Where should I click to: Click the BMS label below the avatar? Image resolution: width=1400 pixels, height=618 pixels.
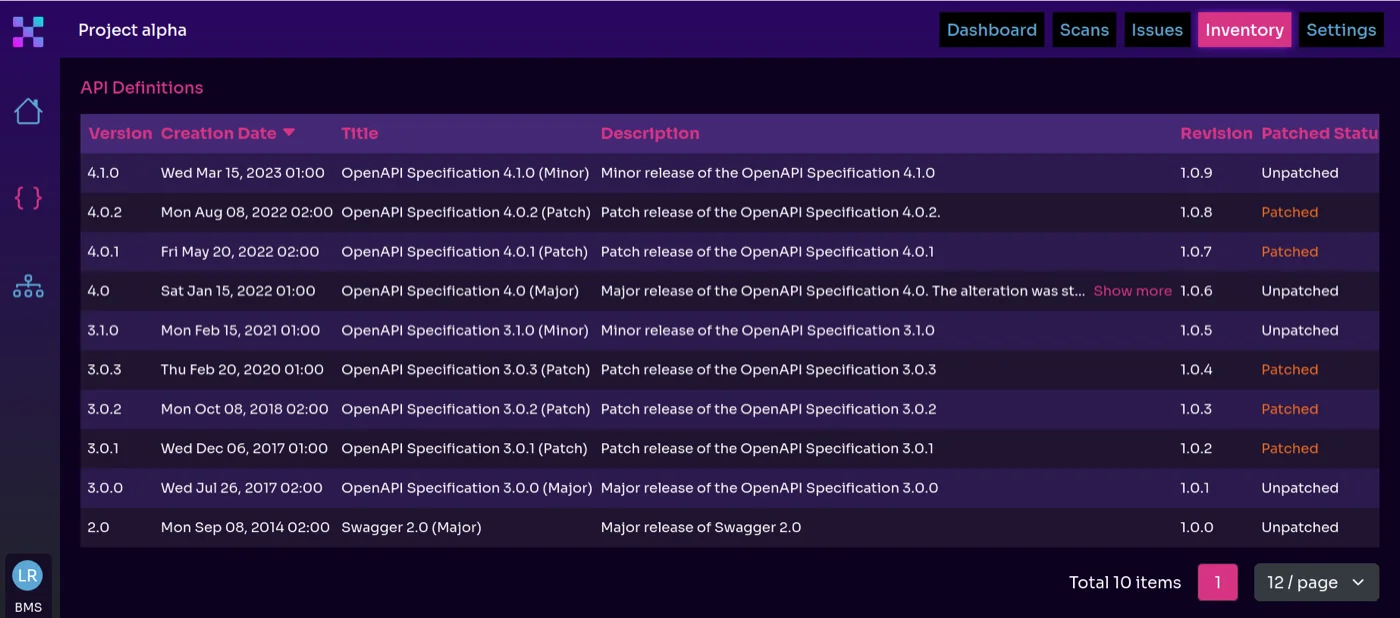click(28, 606)
